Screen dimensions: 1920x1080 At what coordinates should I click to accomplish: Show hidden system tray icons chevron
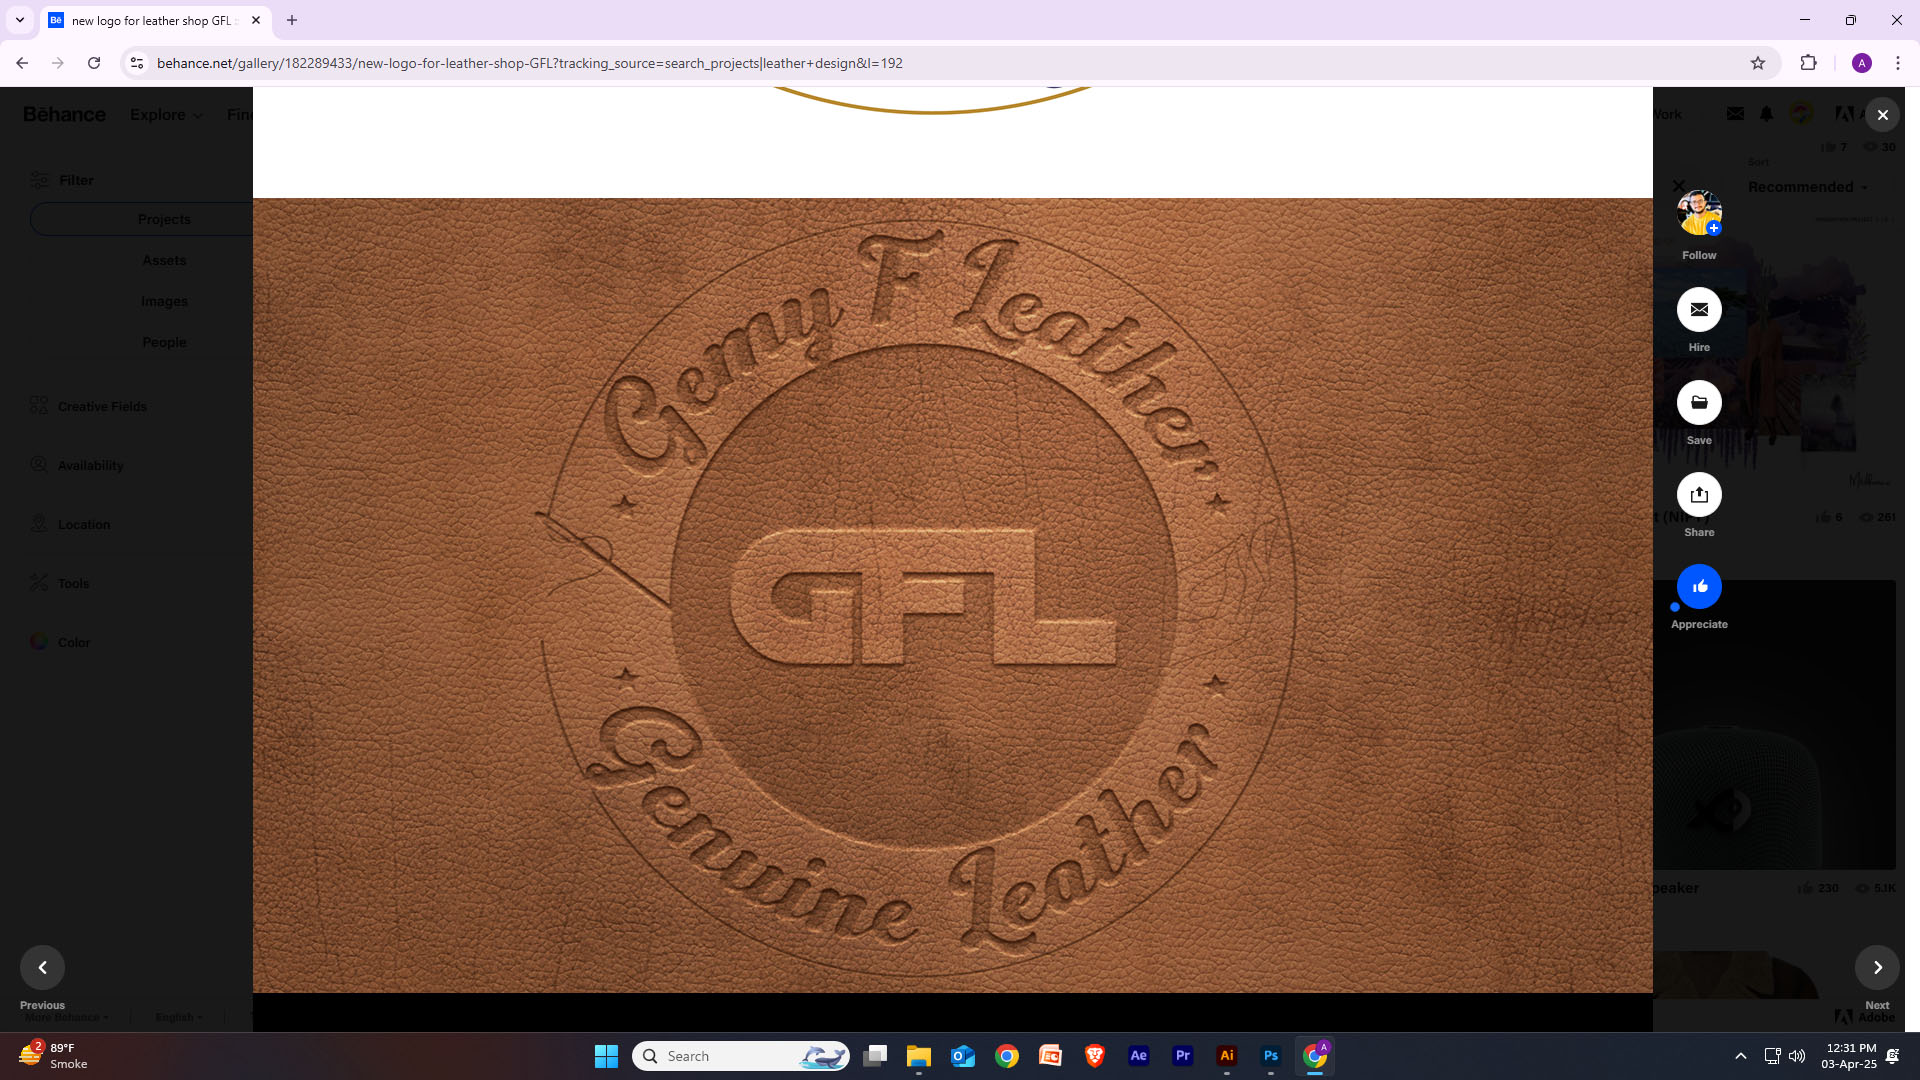click(x=1741, y=1056)
